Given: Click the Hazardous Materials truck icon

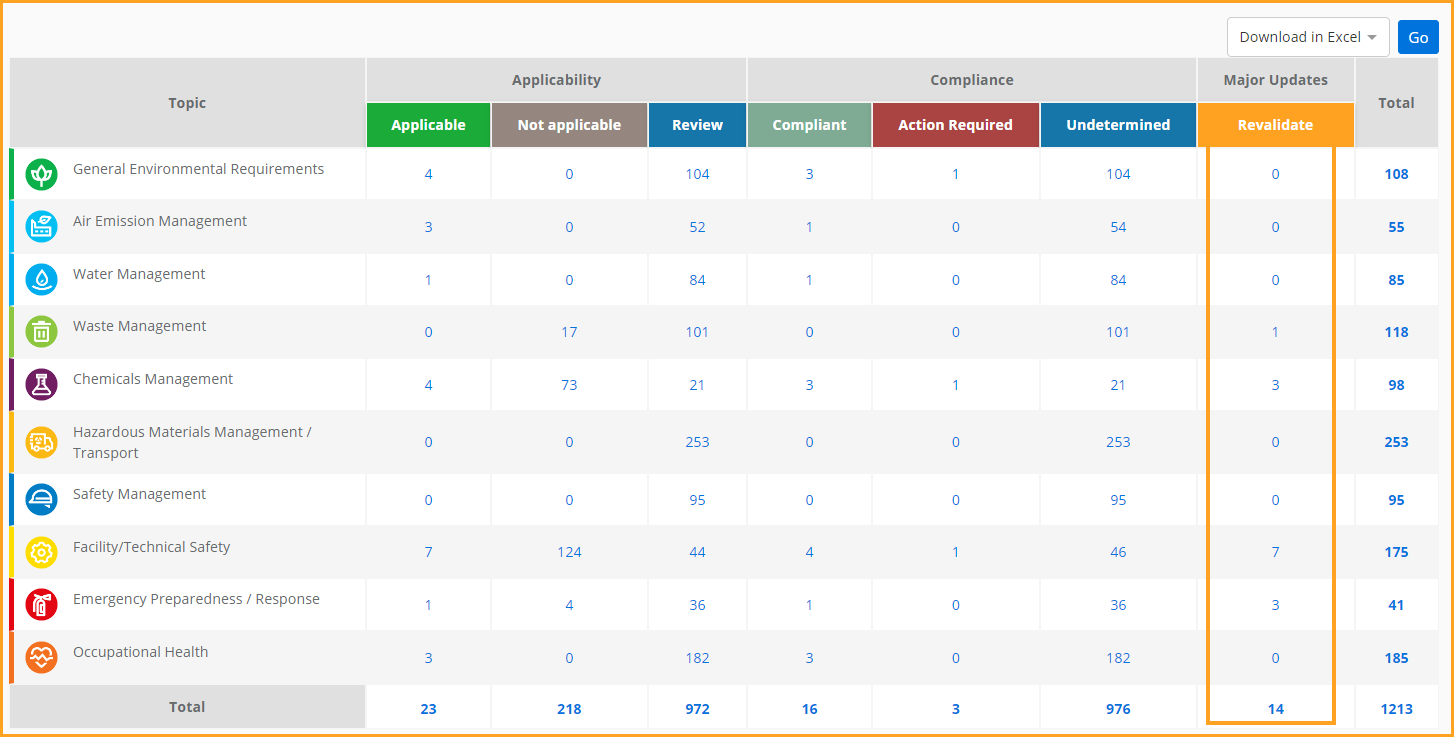Looking at the screenshot, I should pos(41,442).
